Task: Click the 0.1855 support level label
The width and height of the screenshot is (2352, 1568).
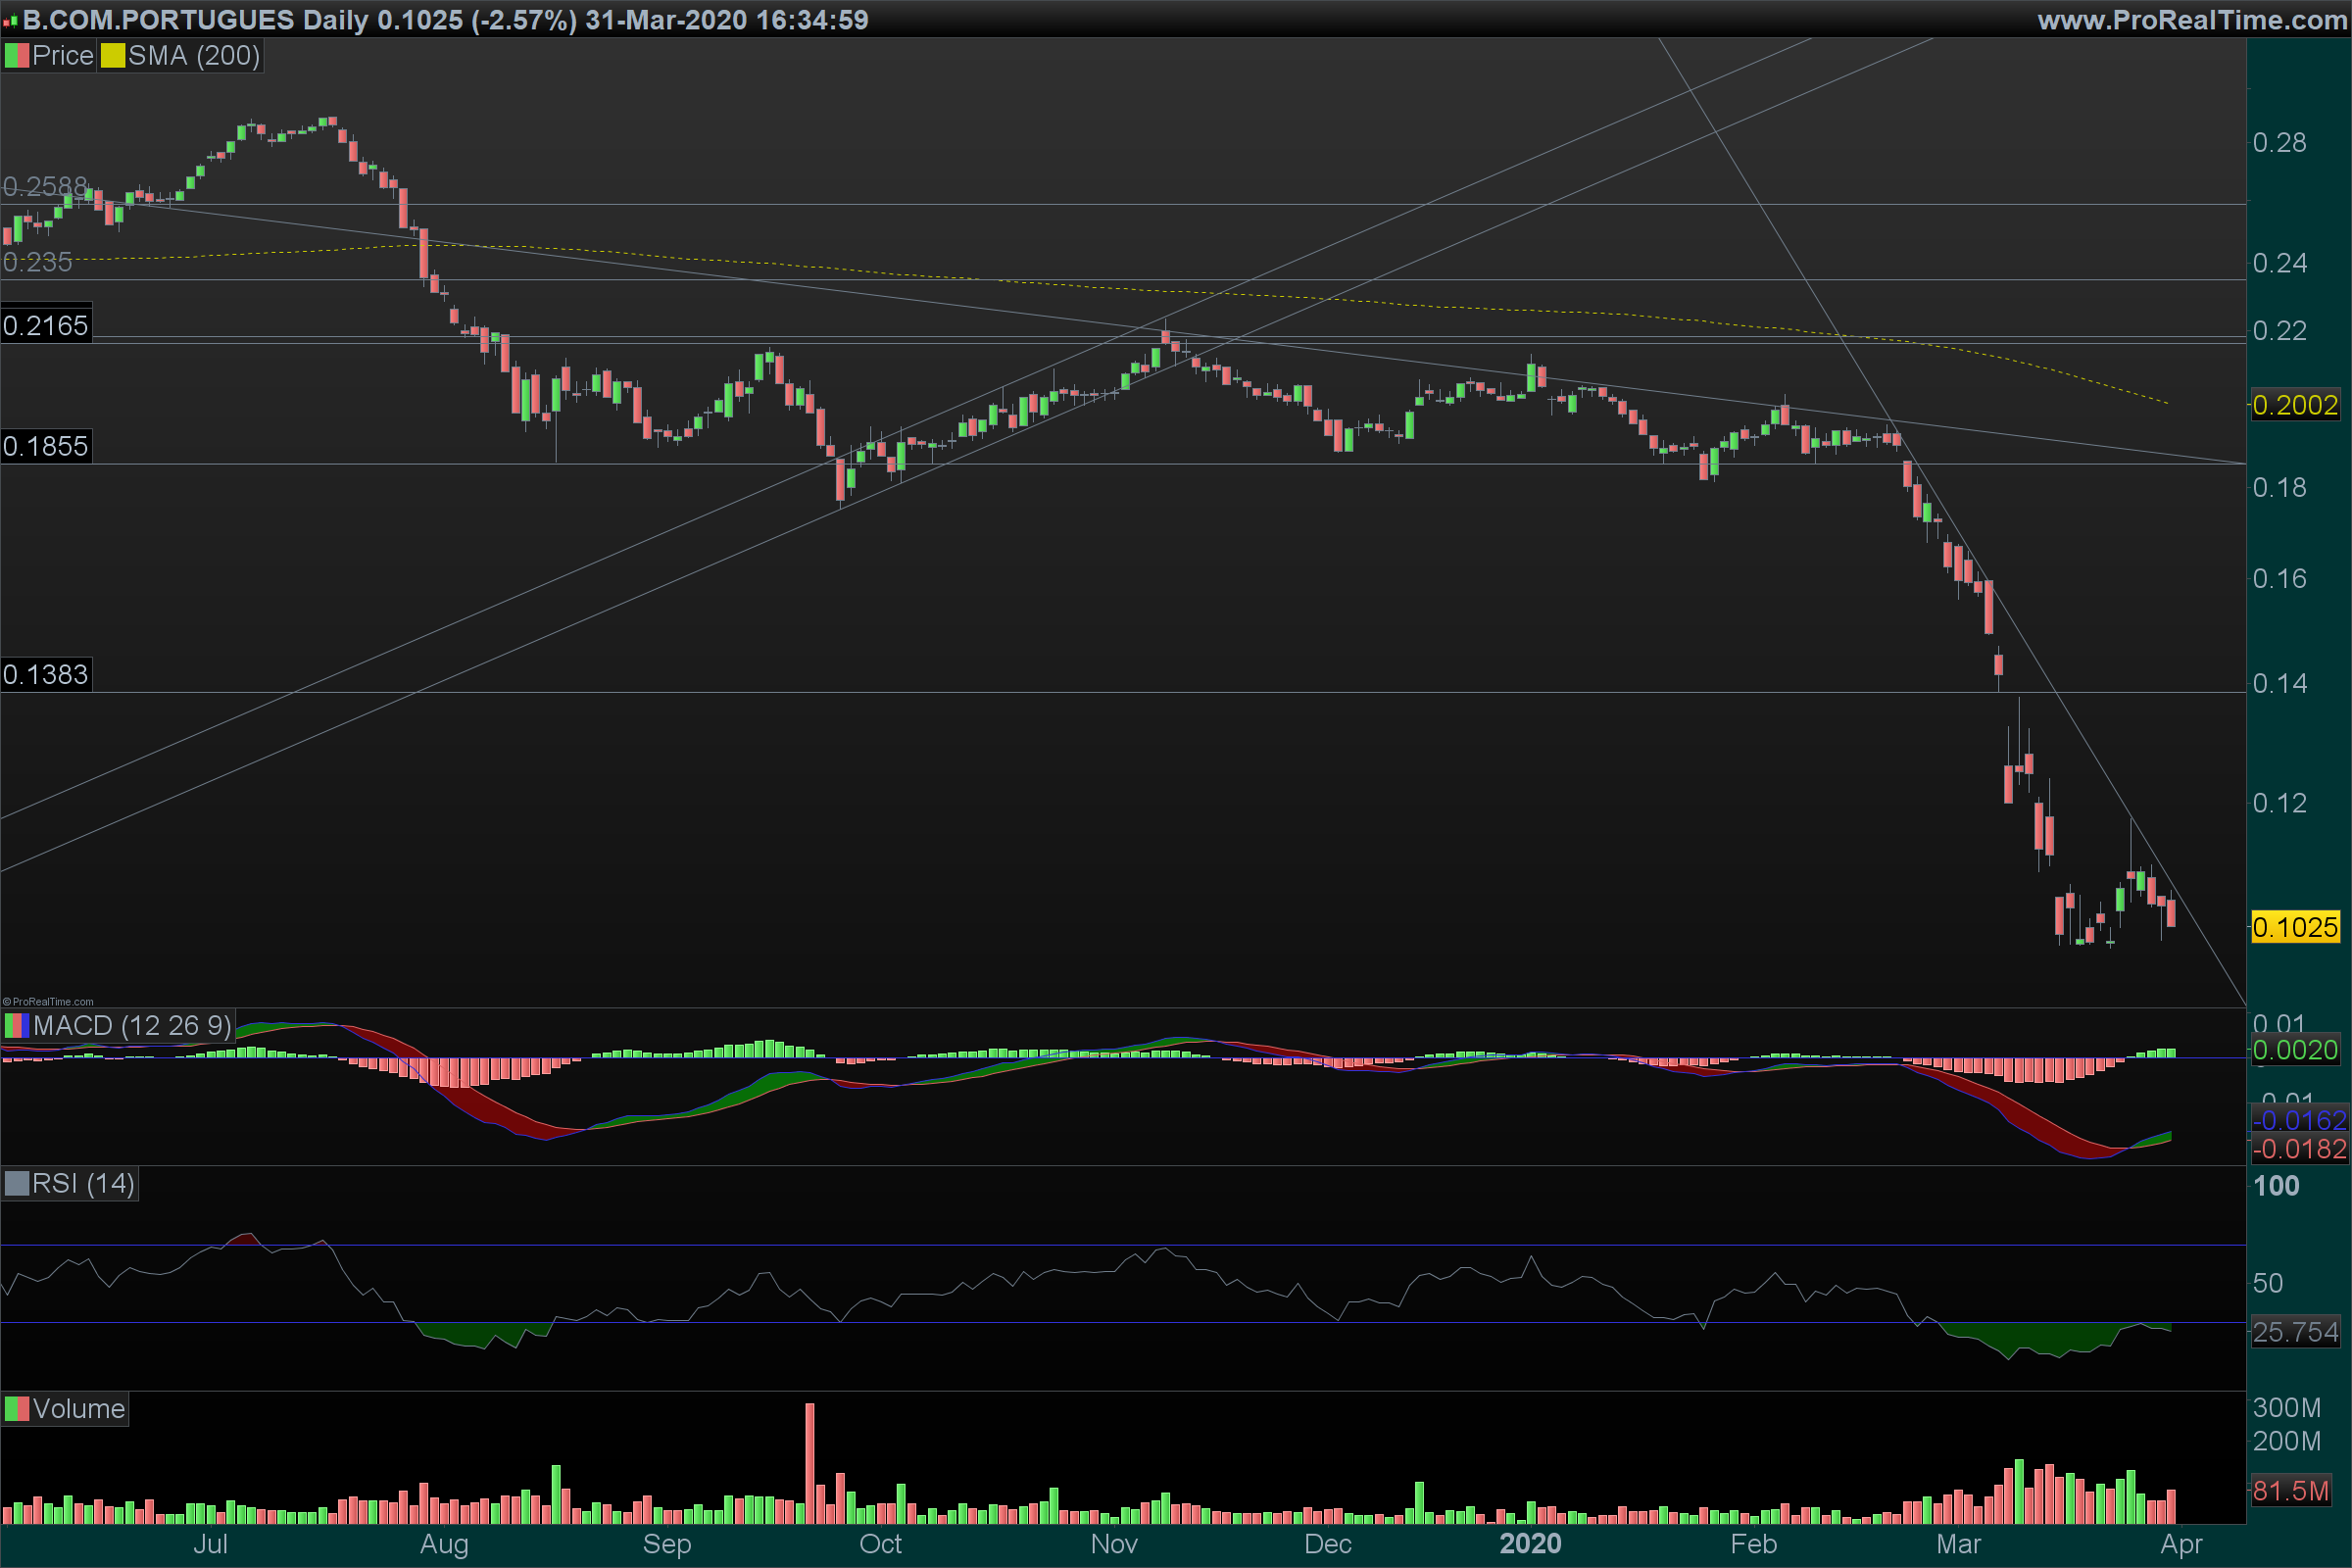Action: click(x=45, y=446)
